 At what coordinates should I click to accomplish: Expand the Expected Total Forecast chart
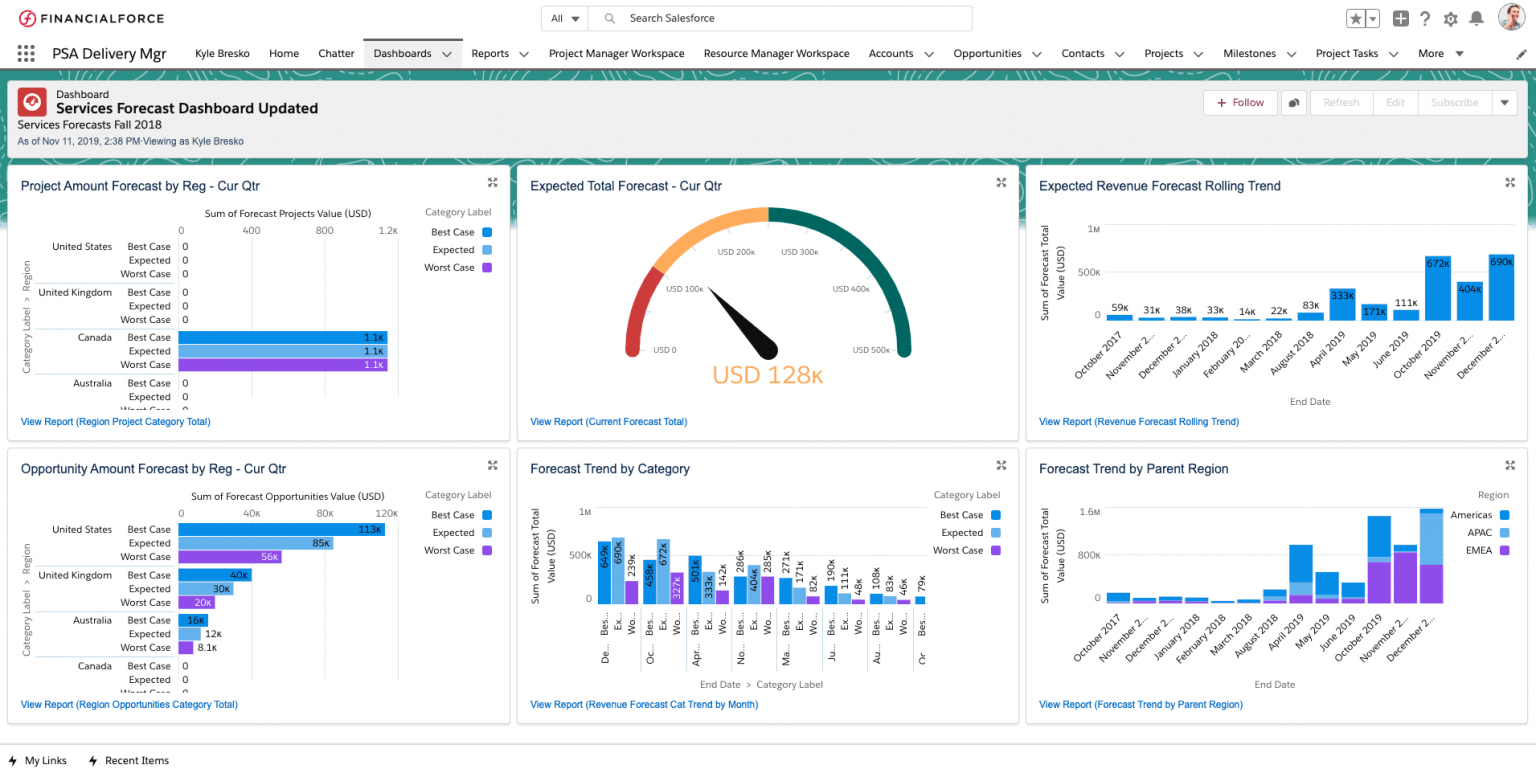[x=1001, y=182]
